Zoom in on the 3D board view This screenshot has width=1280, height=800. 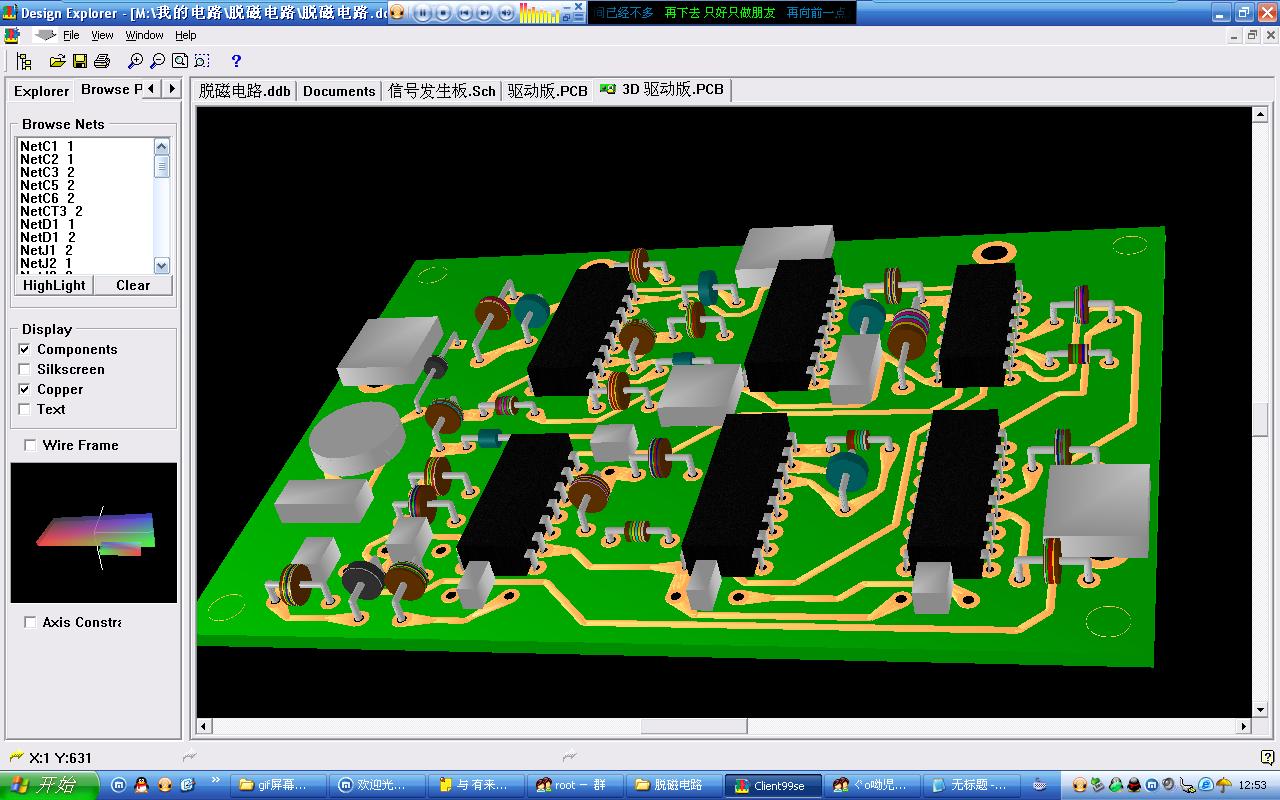click(x=135, y=61)
